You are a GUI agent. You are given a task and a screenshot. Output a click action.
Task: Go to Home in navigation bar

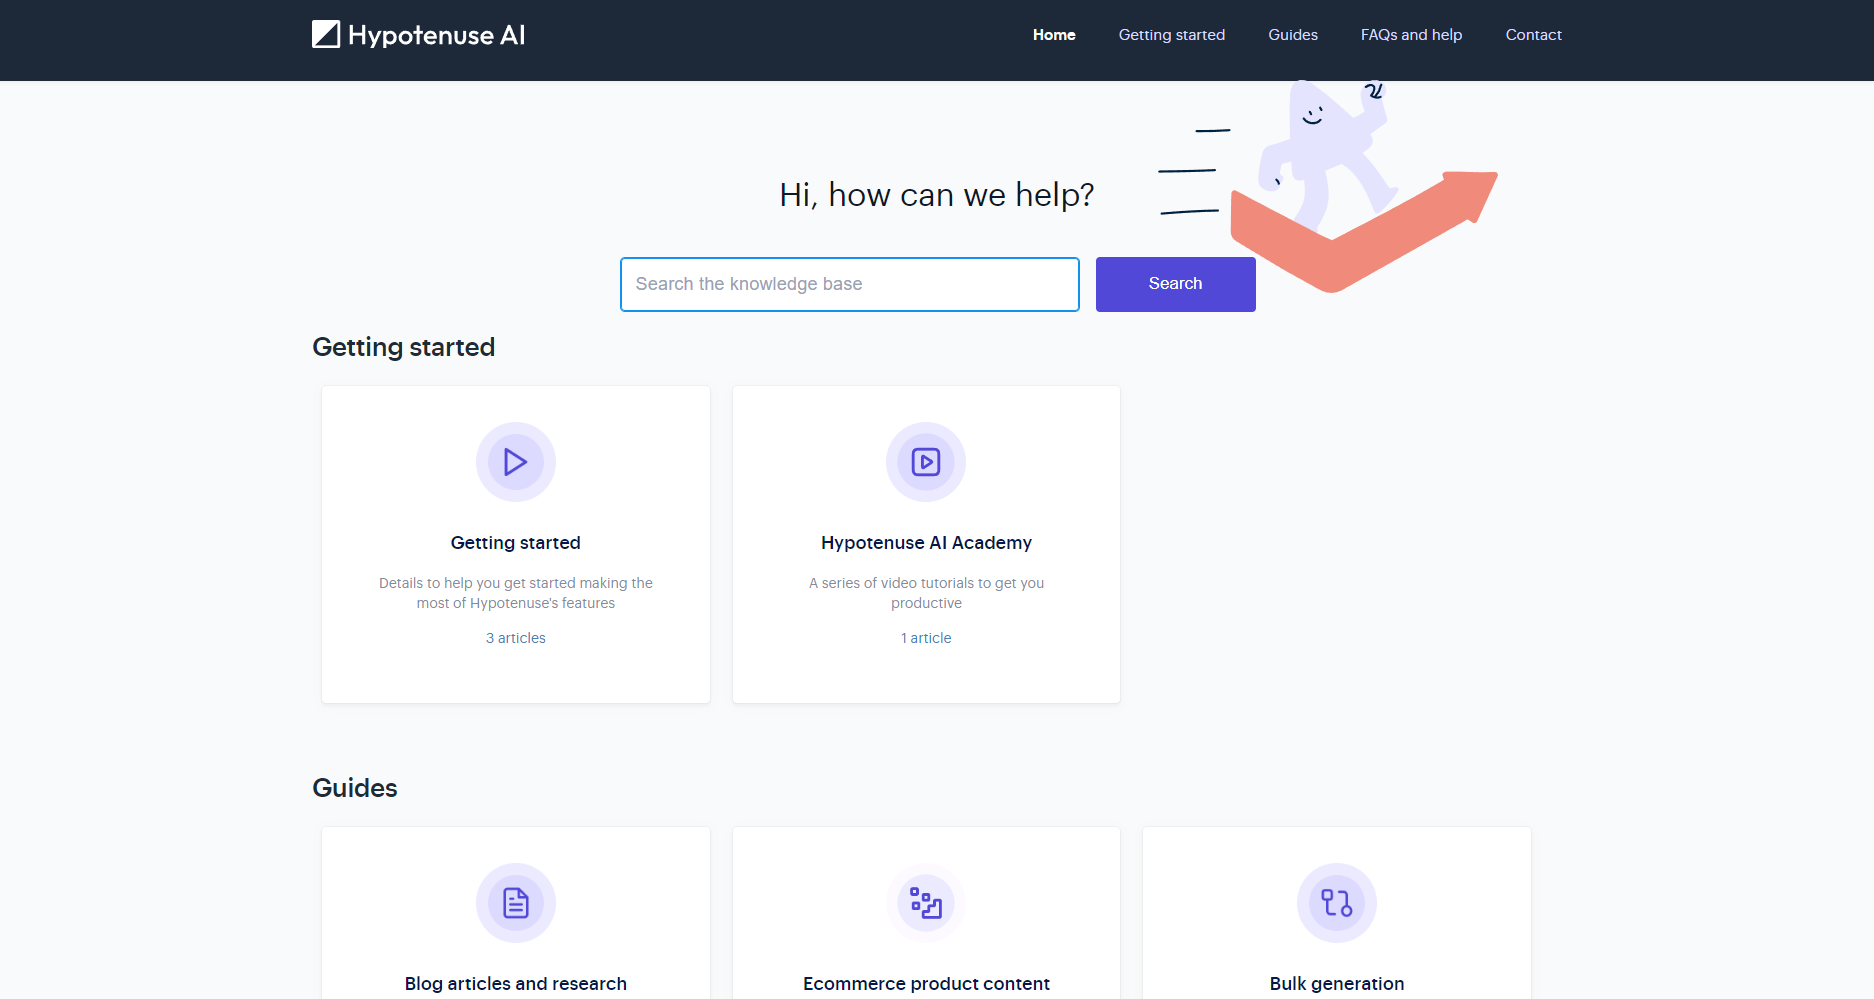(x=1054, y=35)
